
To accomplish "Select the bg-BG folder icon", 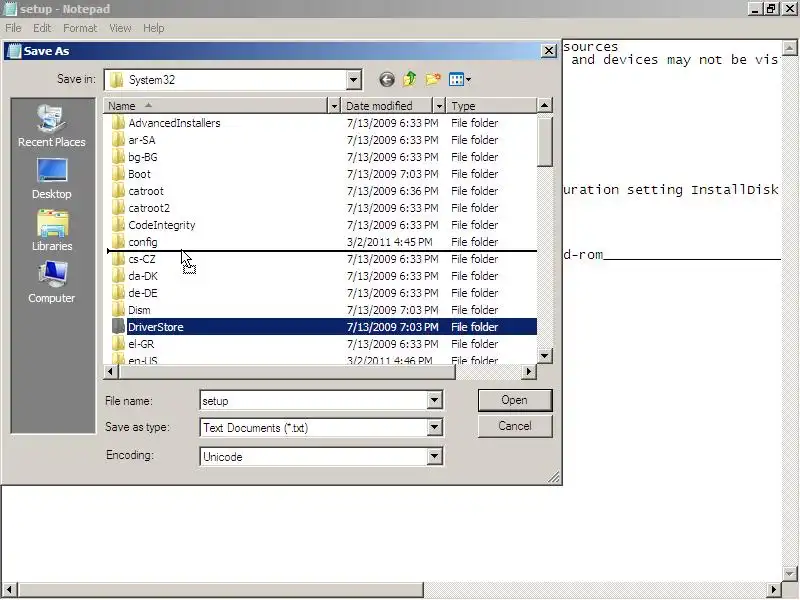I will (x=118, y=157).
